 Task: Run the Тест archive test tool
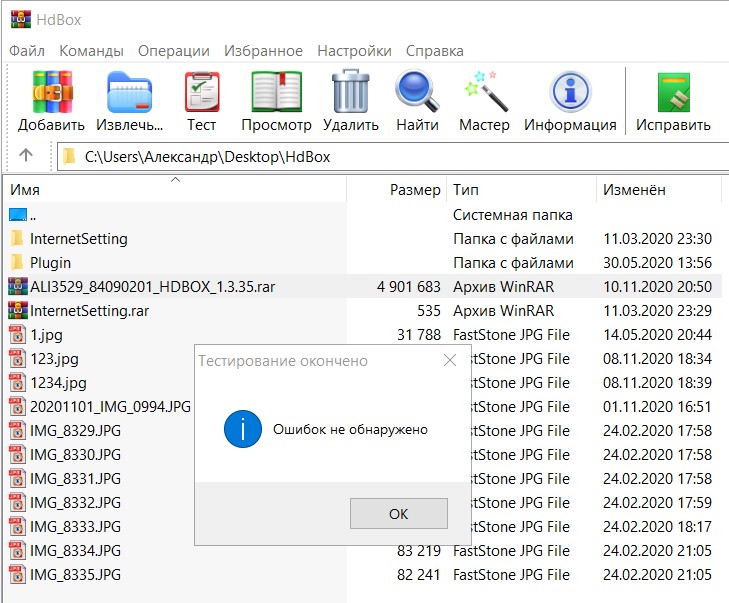point(202,92)
